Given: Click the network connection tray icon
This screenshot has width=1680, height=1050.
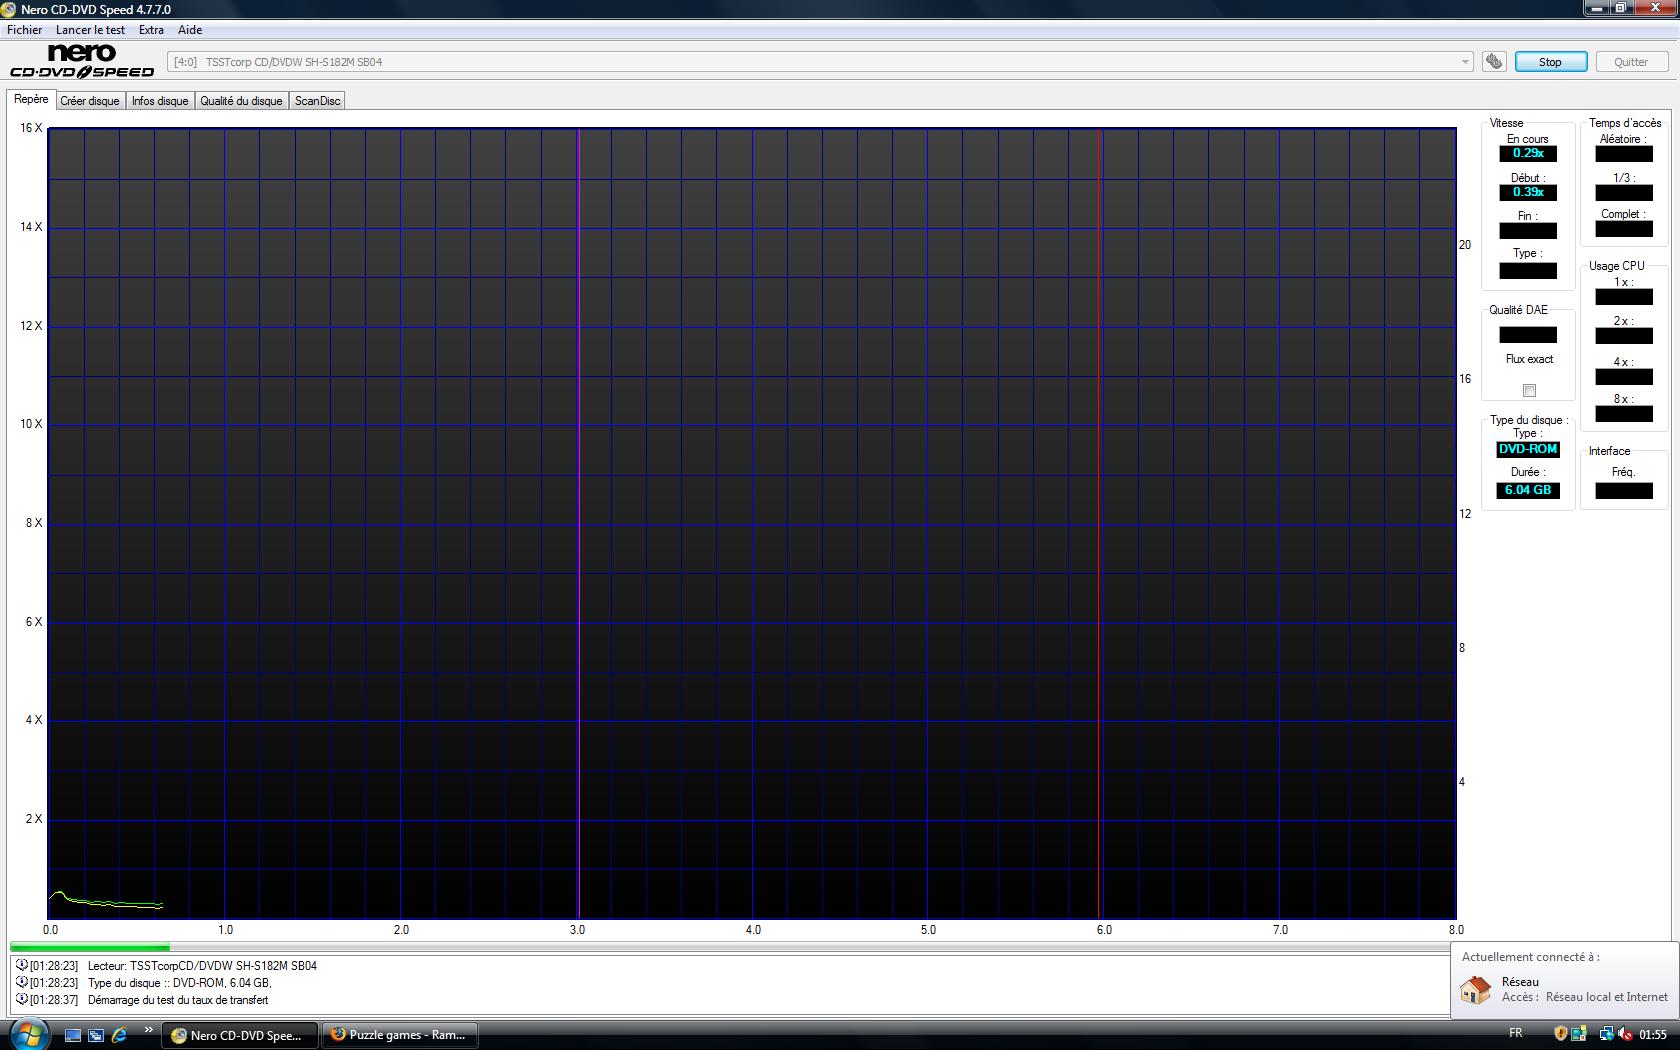Looking at the screenshot, I should [1605, 1034].
